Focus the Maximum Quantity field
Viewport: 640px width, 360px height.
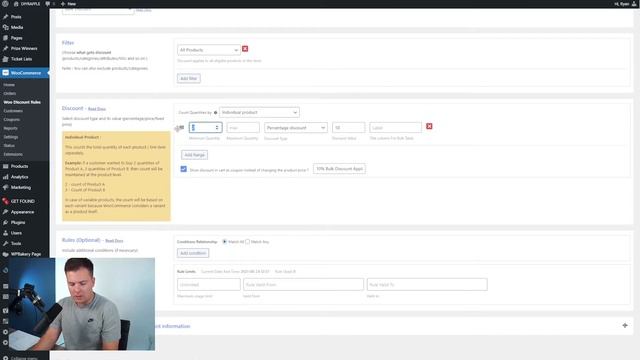243,128
